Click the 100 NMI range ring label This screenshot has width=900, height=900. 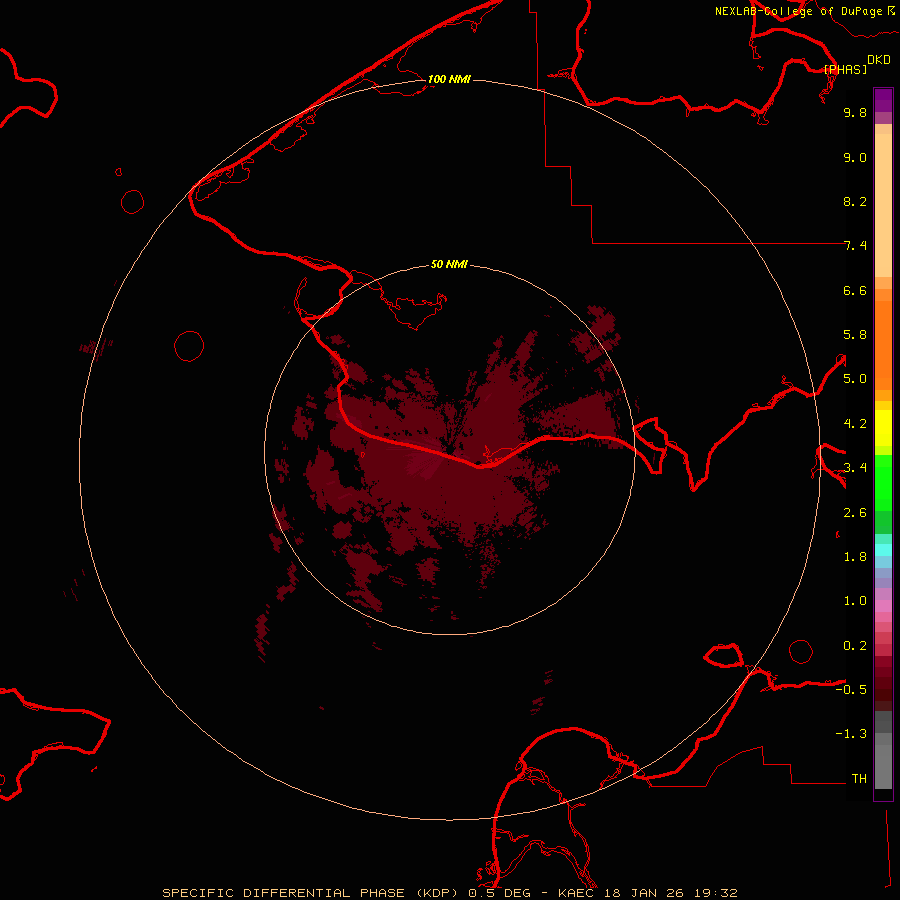449,79
